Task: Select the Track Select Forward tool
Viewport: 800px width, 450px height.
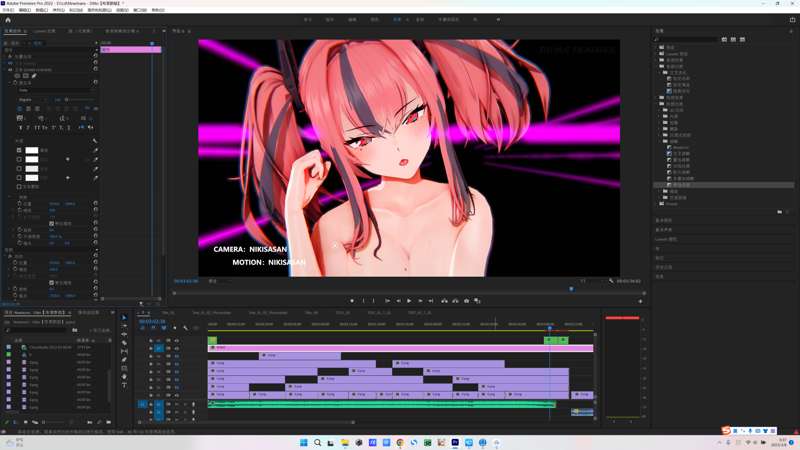Action: click(124, 326)
